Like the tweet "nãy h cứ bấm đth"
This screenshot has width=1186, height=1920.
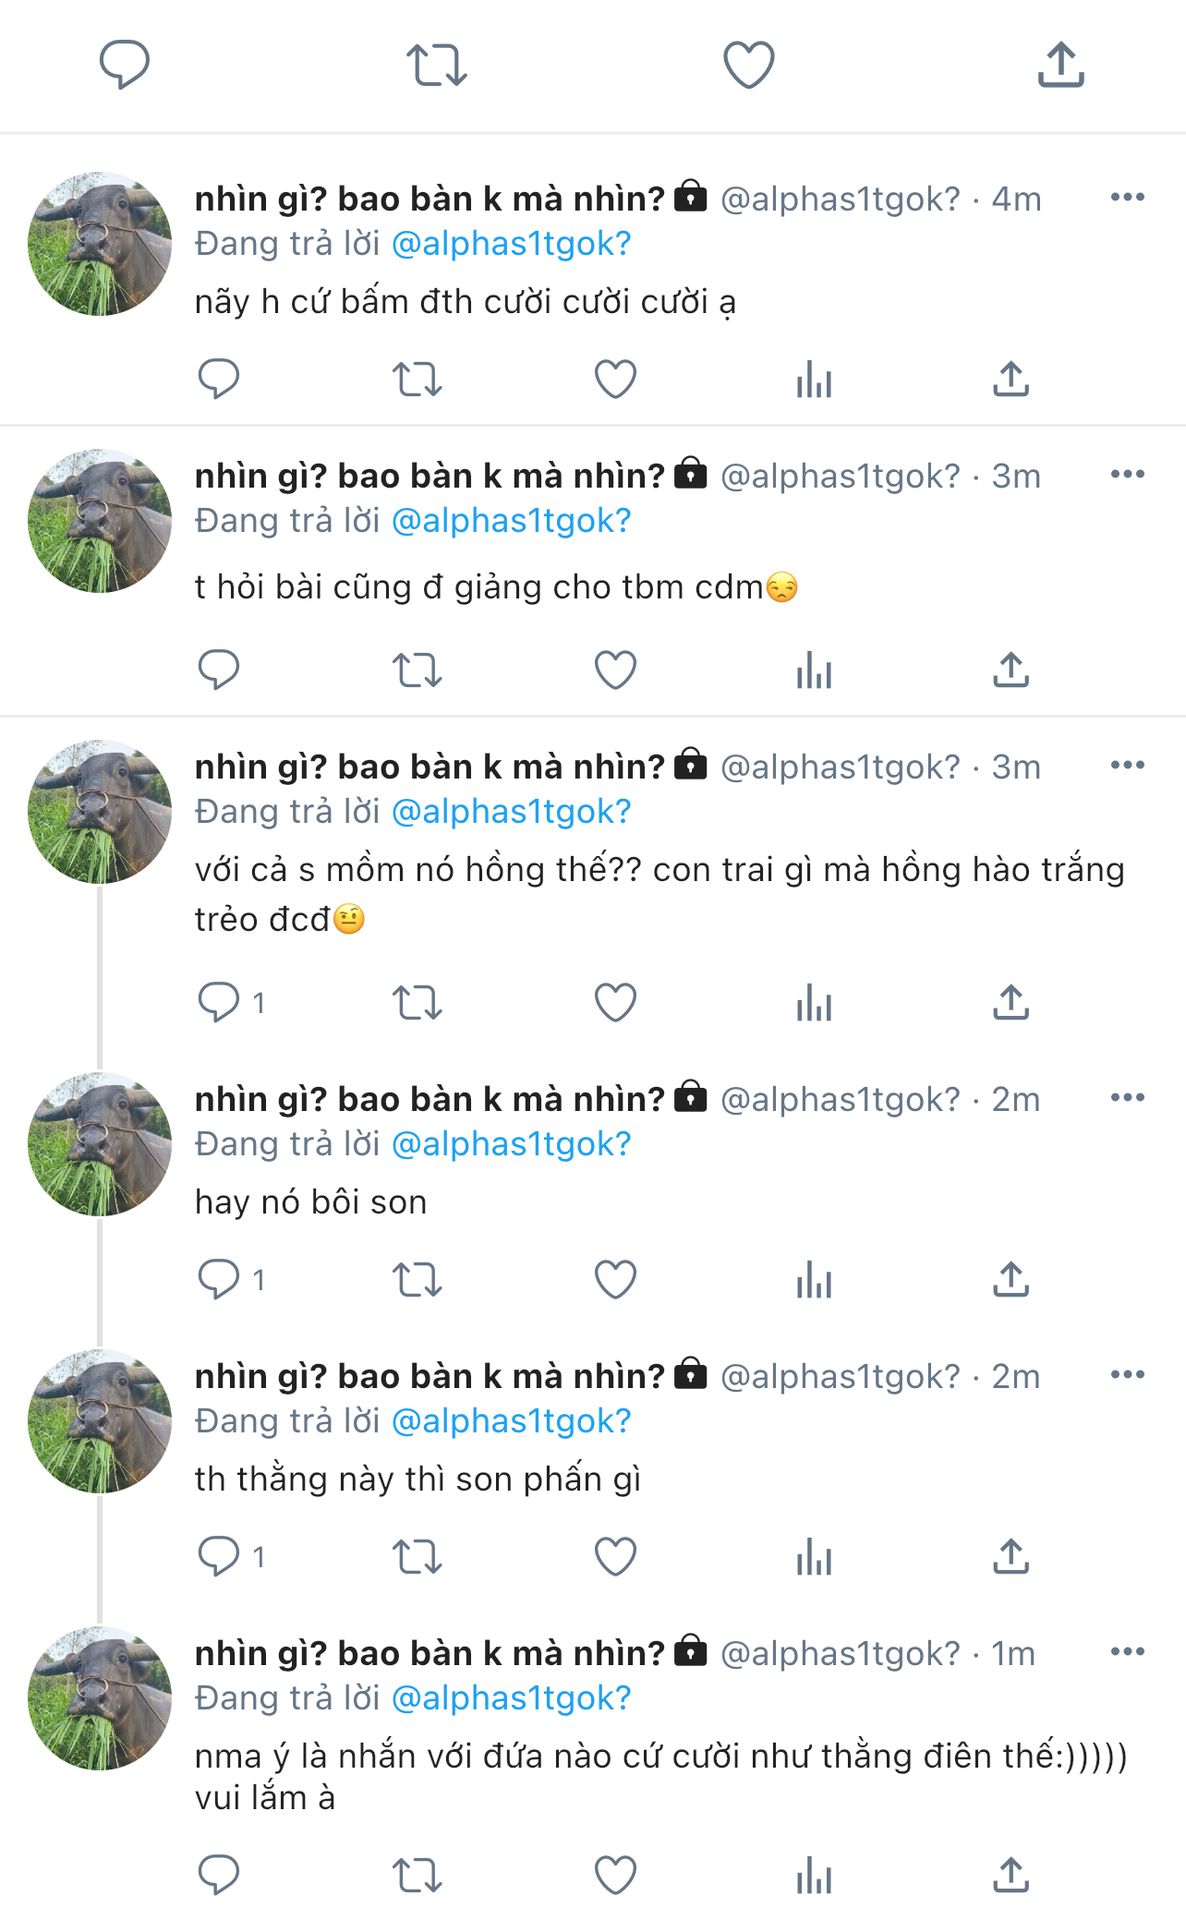point(615,379)
